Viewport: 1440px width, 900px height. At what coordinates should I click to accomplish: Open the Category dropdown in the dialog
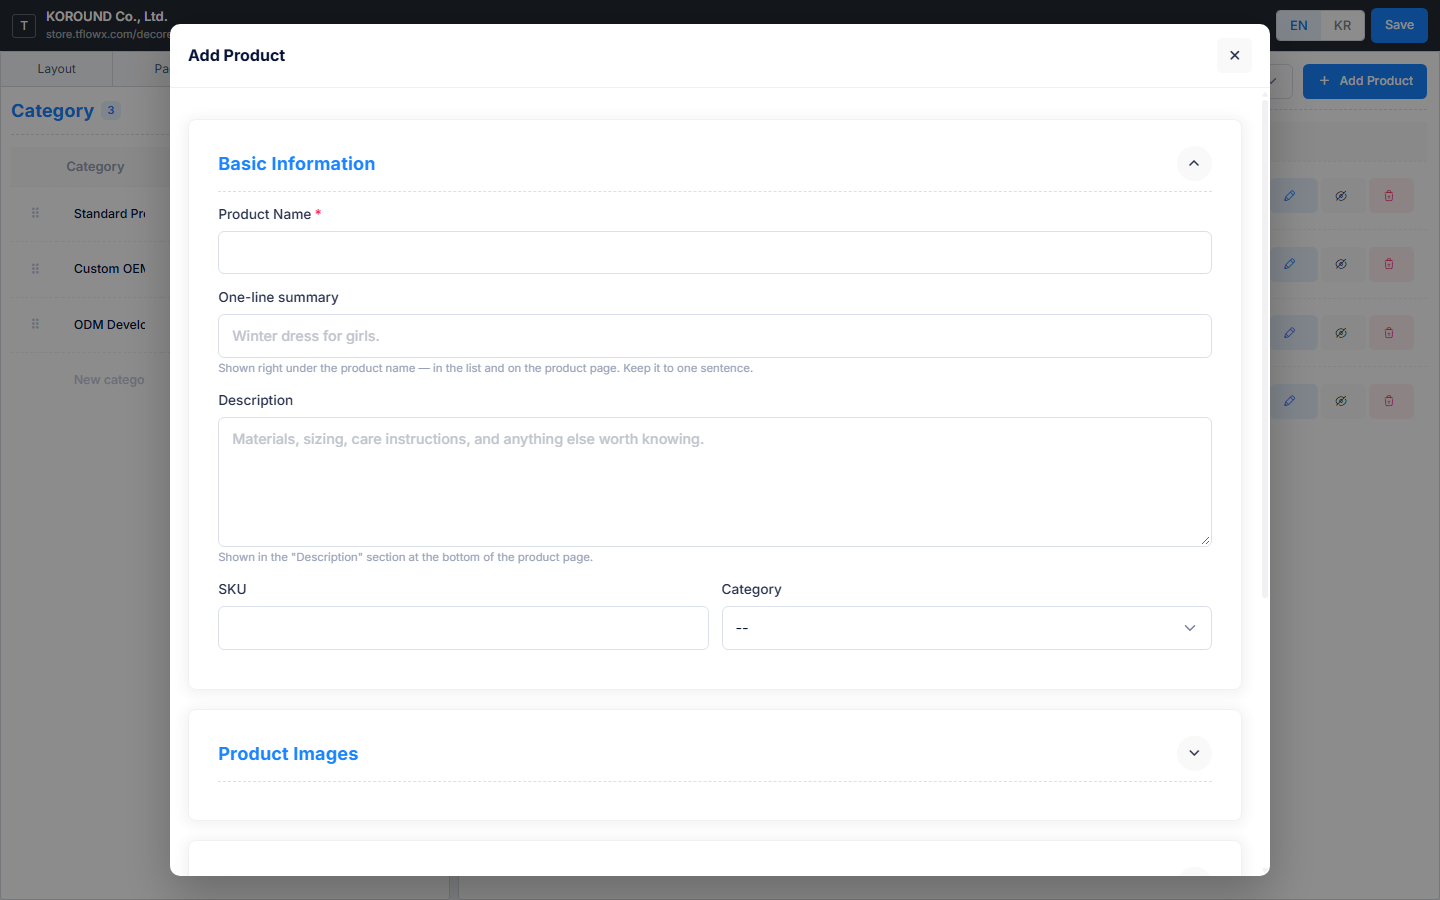[x=966, y=628]
